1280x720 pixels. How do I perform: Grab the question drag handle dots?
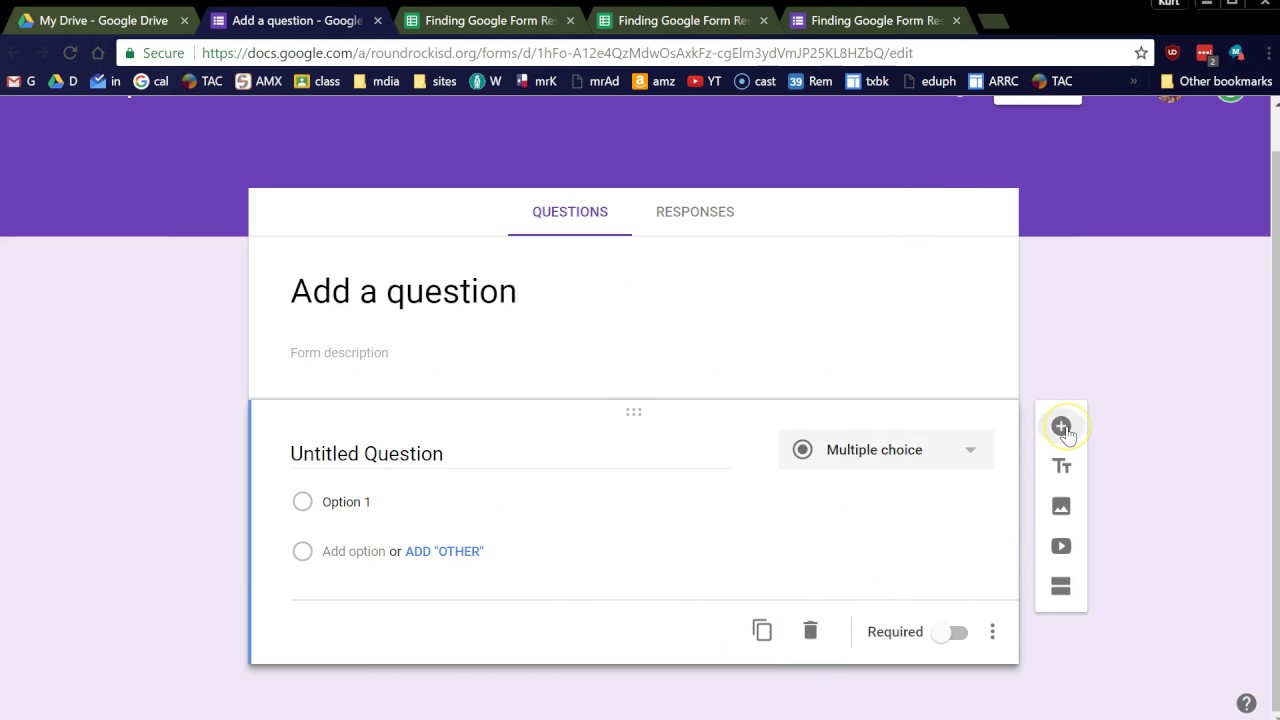point(633,412)
